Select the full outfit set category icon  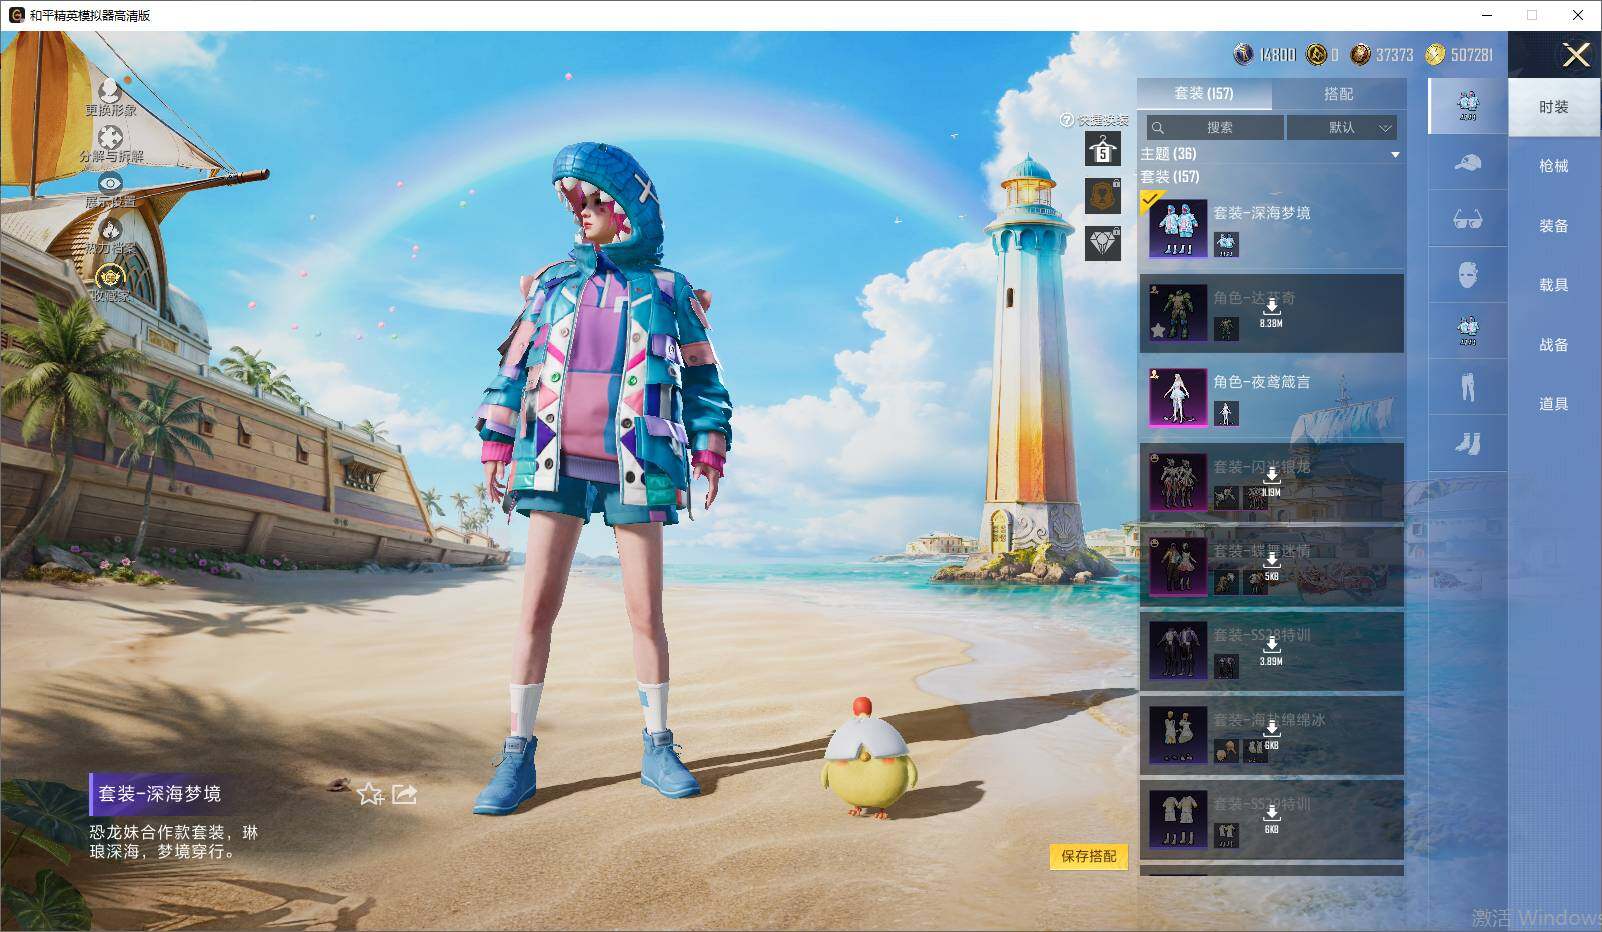(1467, 105)
